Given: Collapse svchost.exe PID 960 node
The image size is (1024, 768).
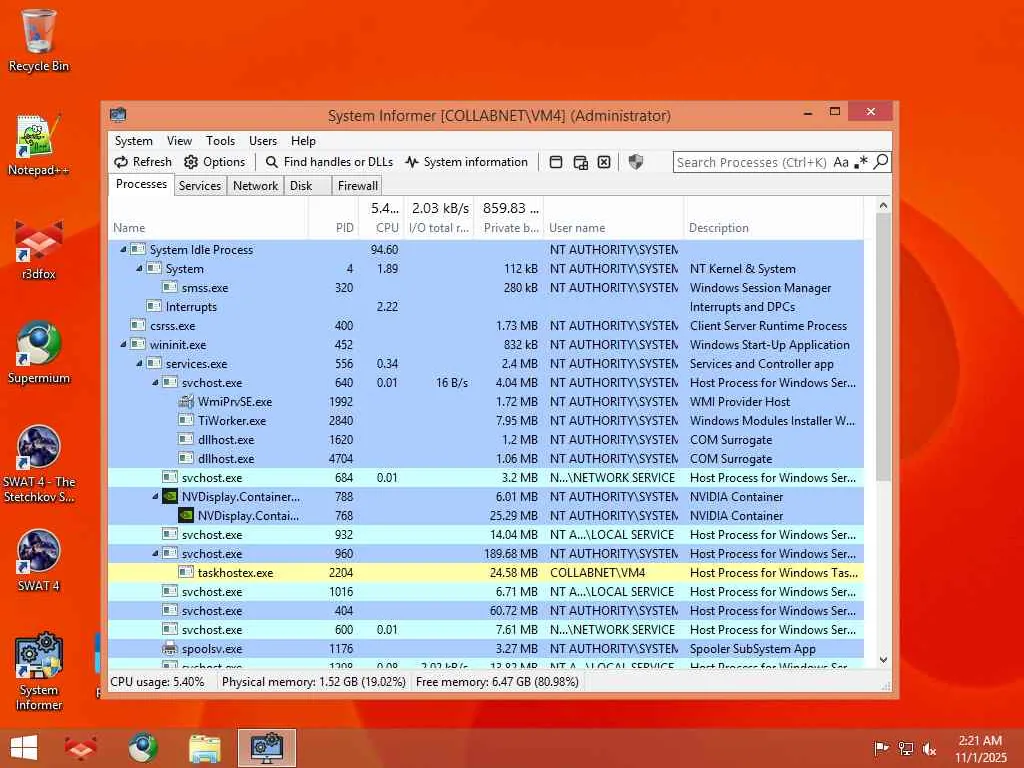Looking at the screenshot, I should click(155, 553).
